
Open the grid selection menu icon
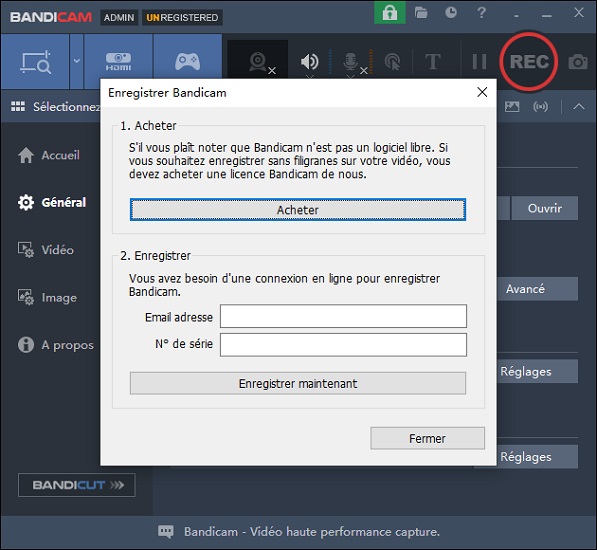click(x=18, y=107)
